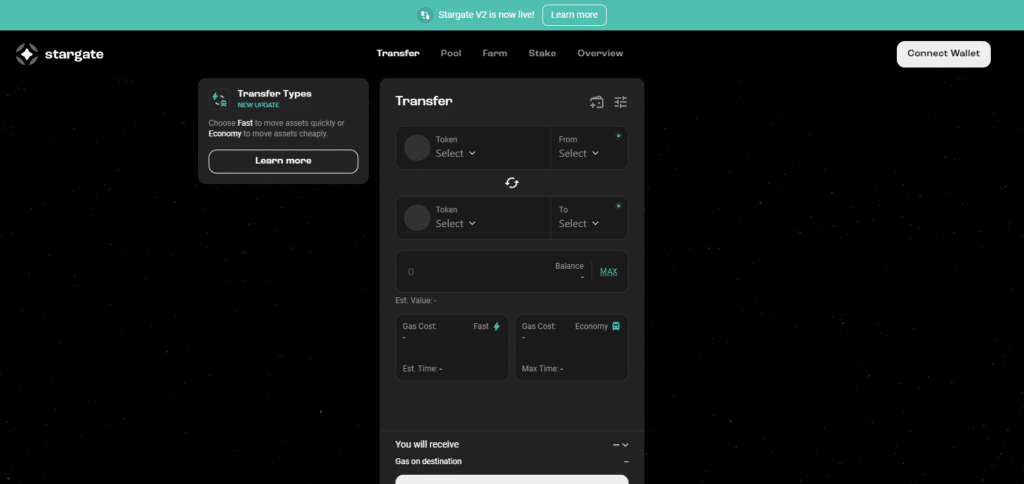The image size is (1024, 484).
Task: Click the "Transfer Types" heading
Action: (274, 94)
